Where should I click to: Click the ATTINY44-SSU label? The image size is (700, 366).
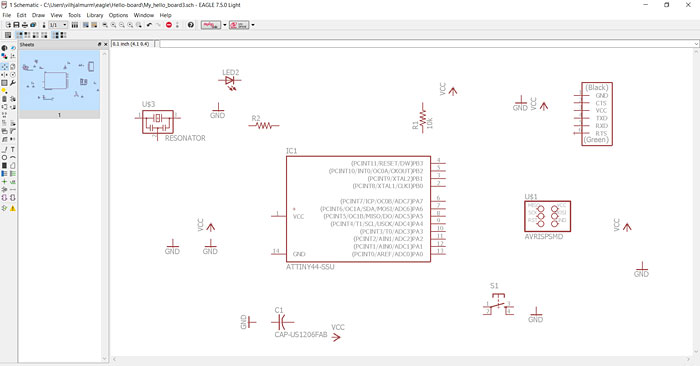(x=310, y=267)
